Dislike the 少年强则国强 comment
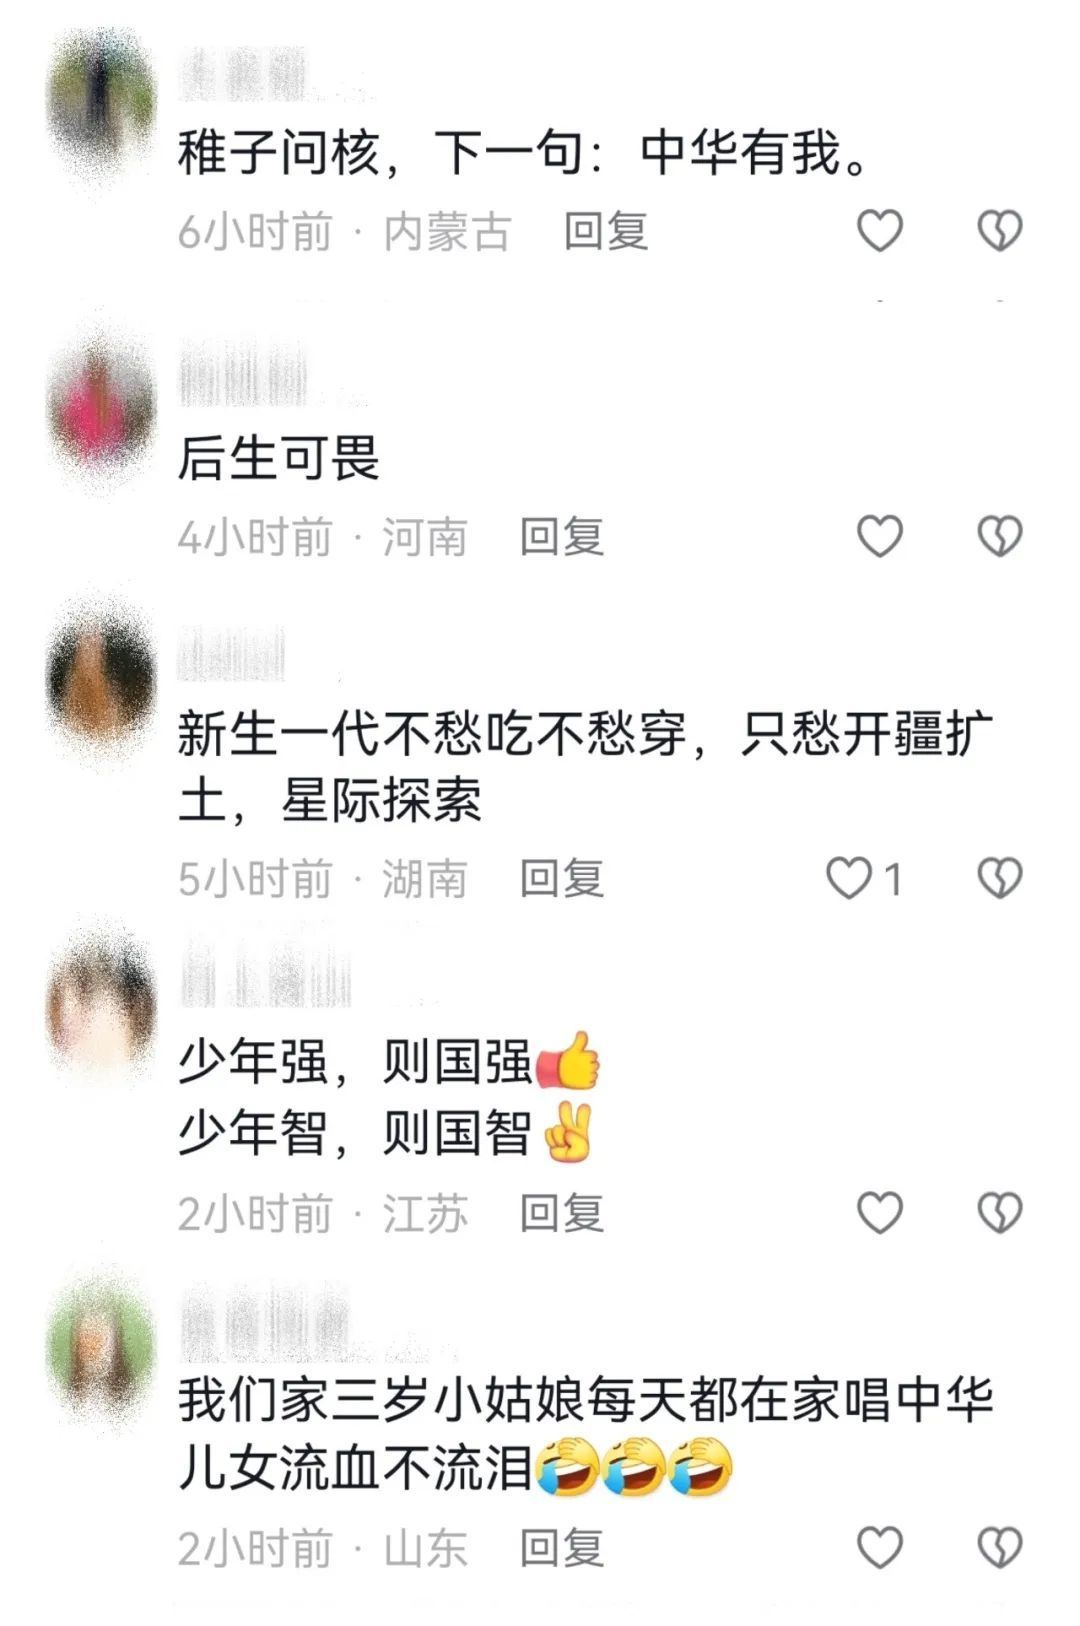This screenshot has height=1626, width=1080. click(x=999, y=1213)
